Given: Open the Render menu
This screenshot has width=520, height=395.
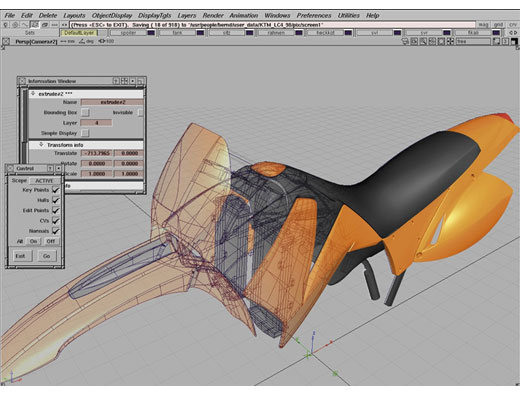Looking at the screenshot, I should point(213,15).
